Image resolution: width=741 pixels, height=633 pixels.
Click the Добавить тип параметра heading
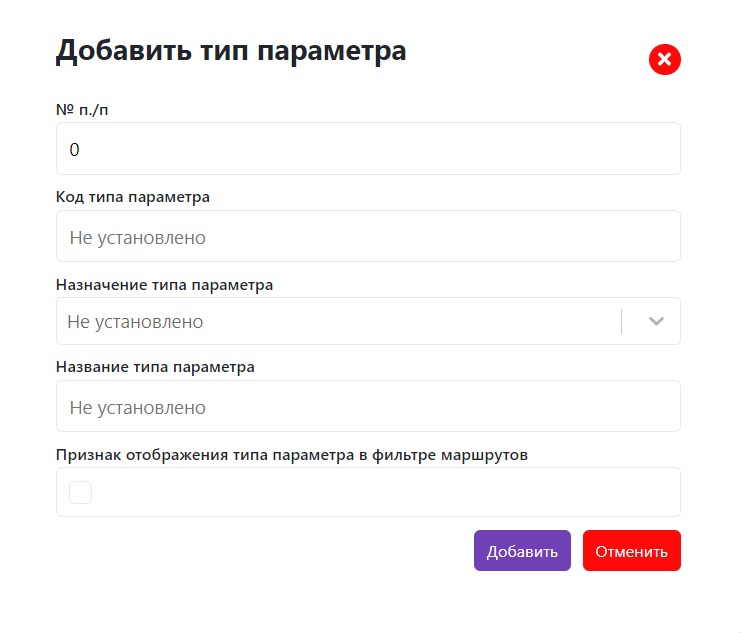pyautogui.click(x=231, y=51)
